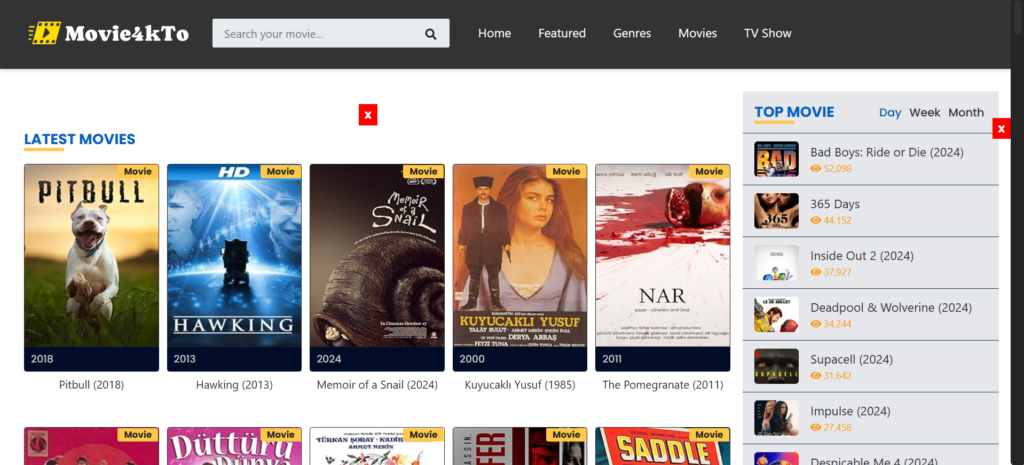Click the Movie4kTo logo
1024x465 pixels.
pos(108,33)
